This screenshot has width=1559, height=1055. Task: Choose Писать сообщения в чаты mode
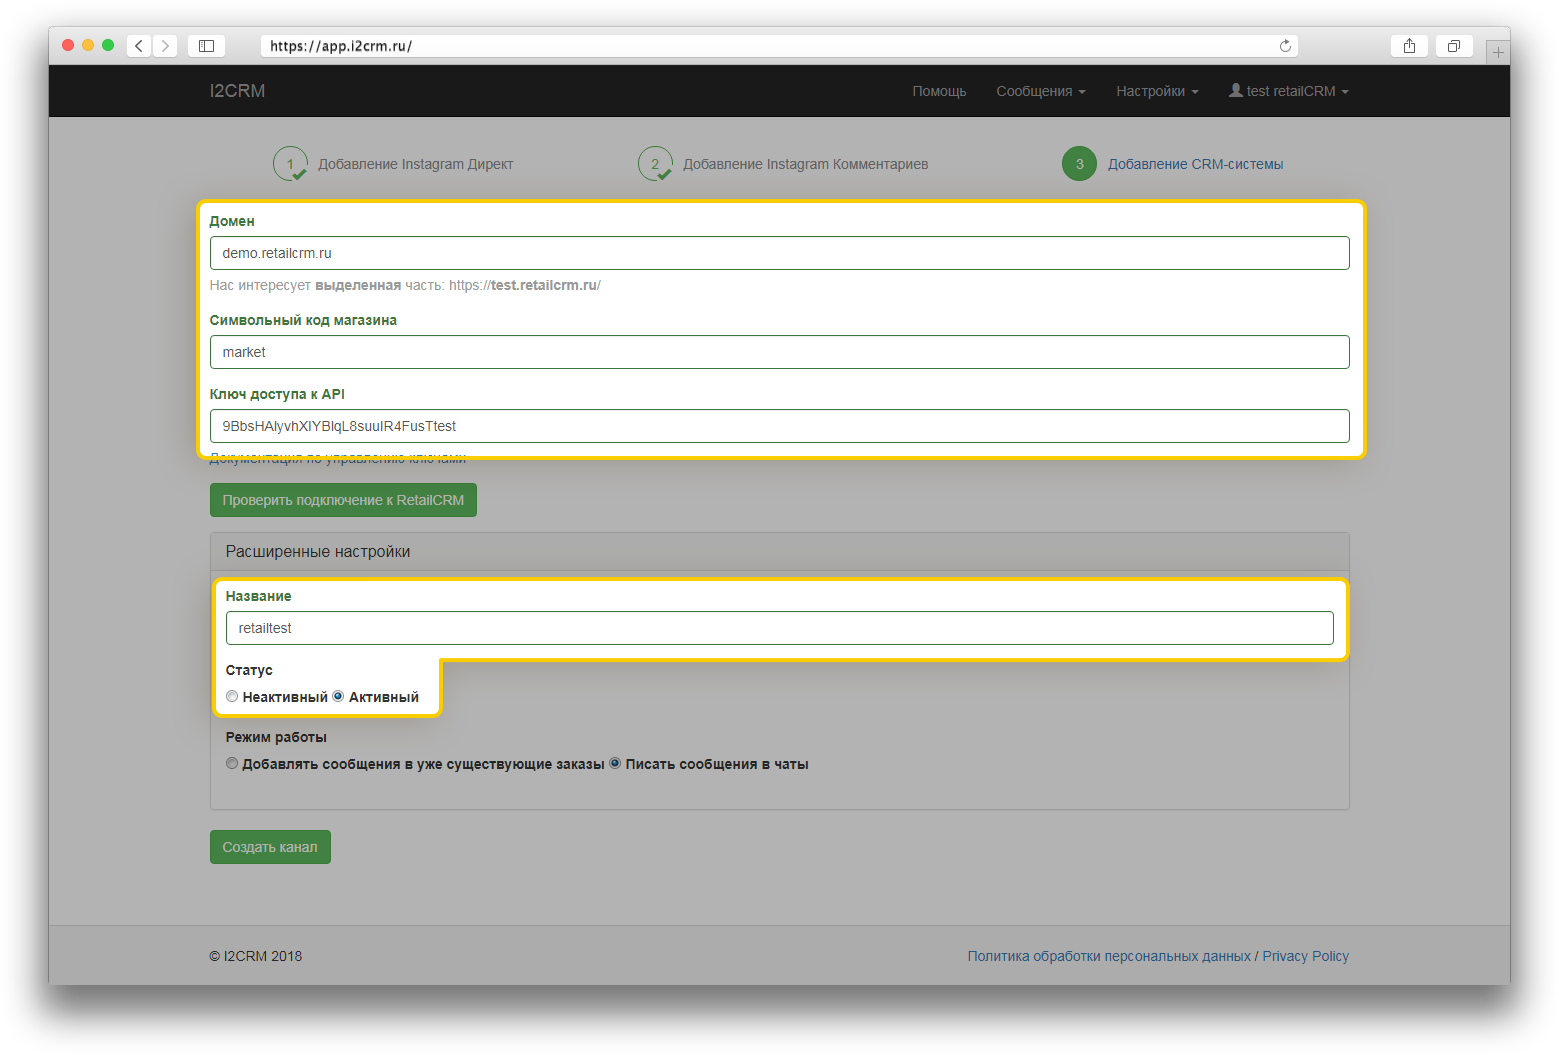click(615, 764)
